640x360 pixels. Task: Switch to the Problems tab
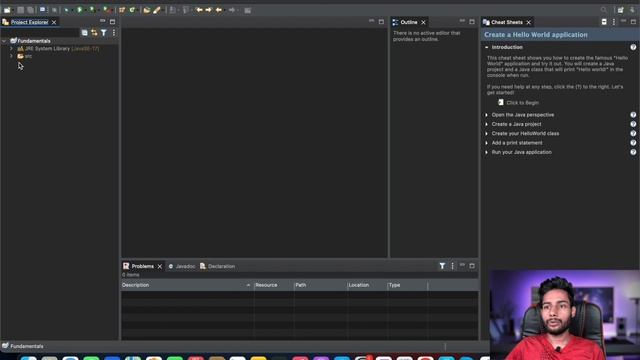(x=142, y=266)
